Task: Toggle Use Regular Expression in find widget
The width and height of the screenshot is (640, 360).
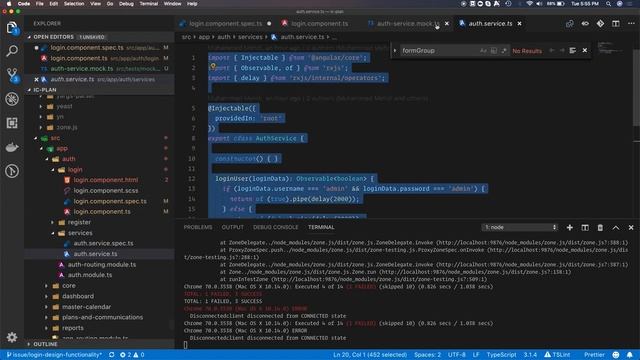Action: tap(504, 51)
